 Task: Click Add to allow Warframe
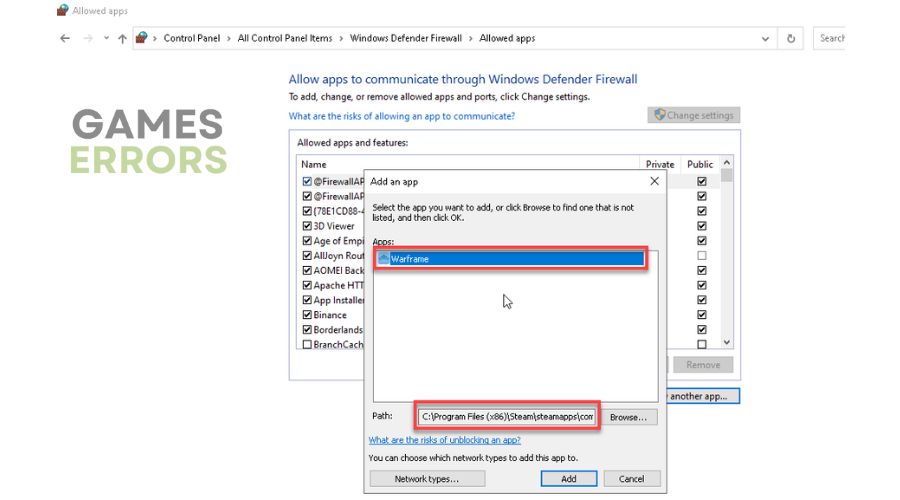[569, 479]
